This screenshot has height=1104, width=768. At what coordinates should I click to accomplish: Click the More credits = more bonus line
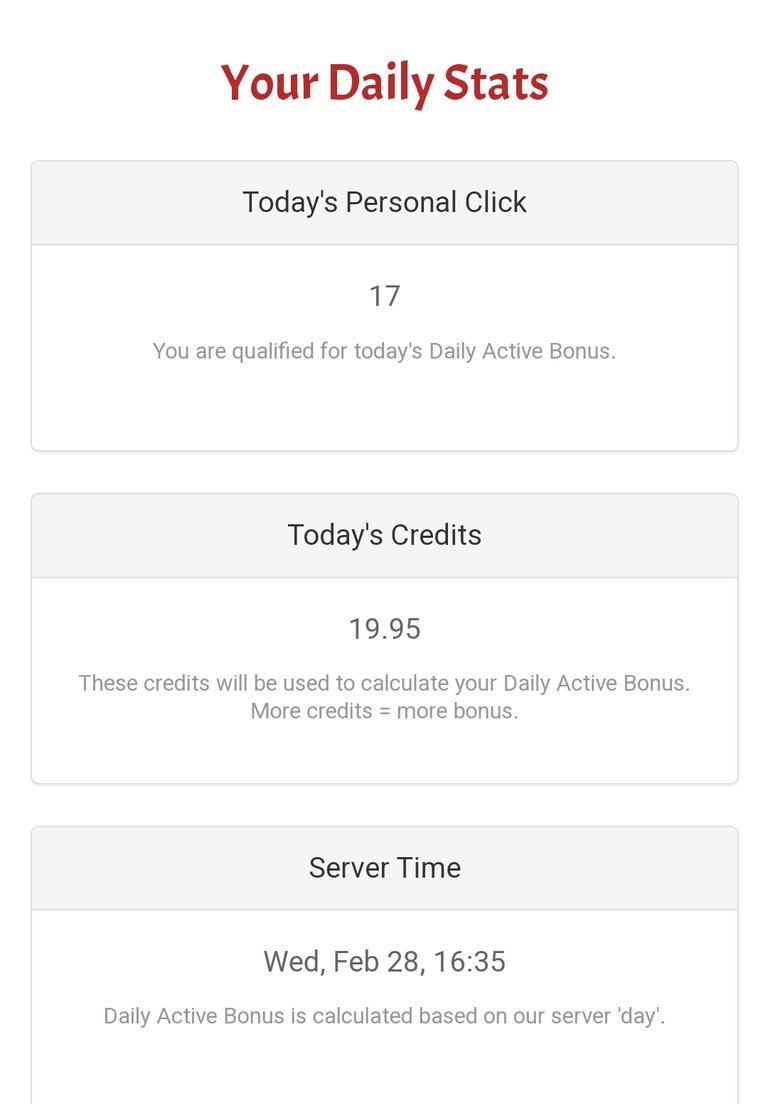(384, 711)
